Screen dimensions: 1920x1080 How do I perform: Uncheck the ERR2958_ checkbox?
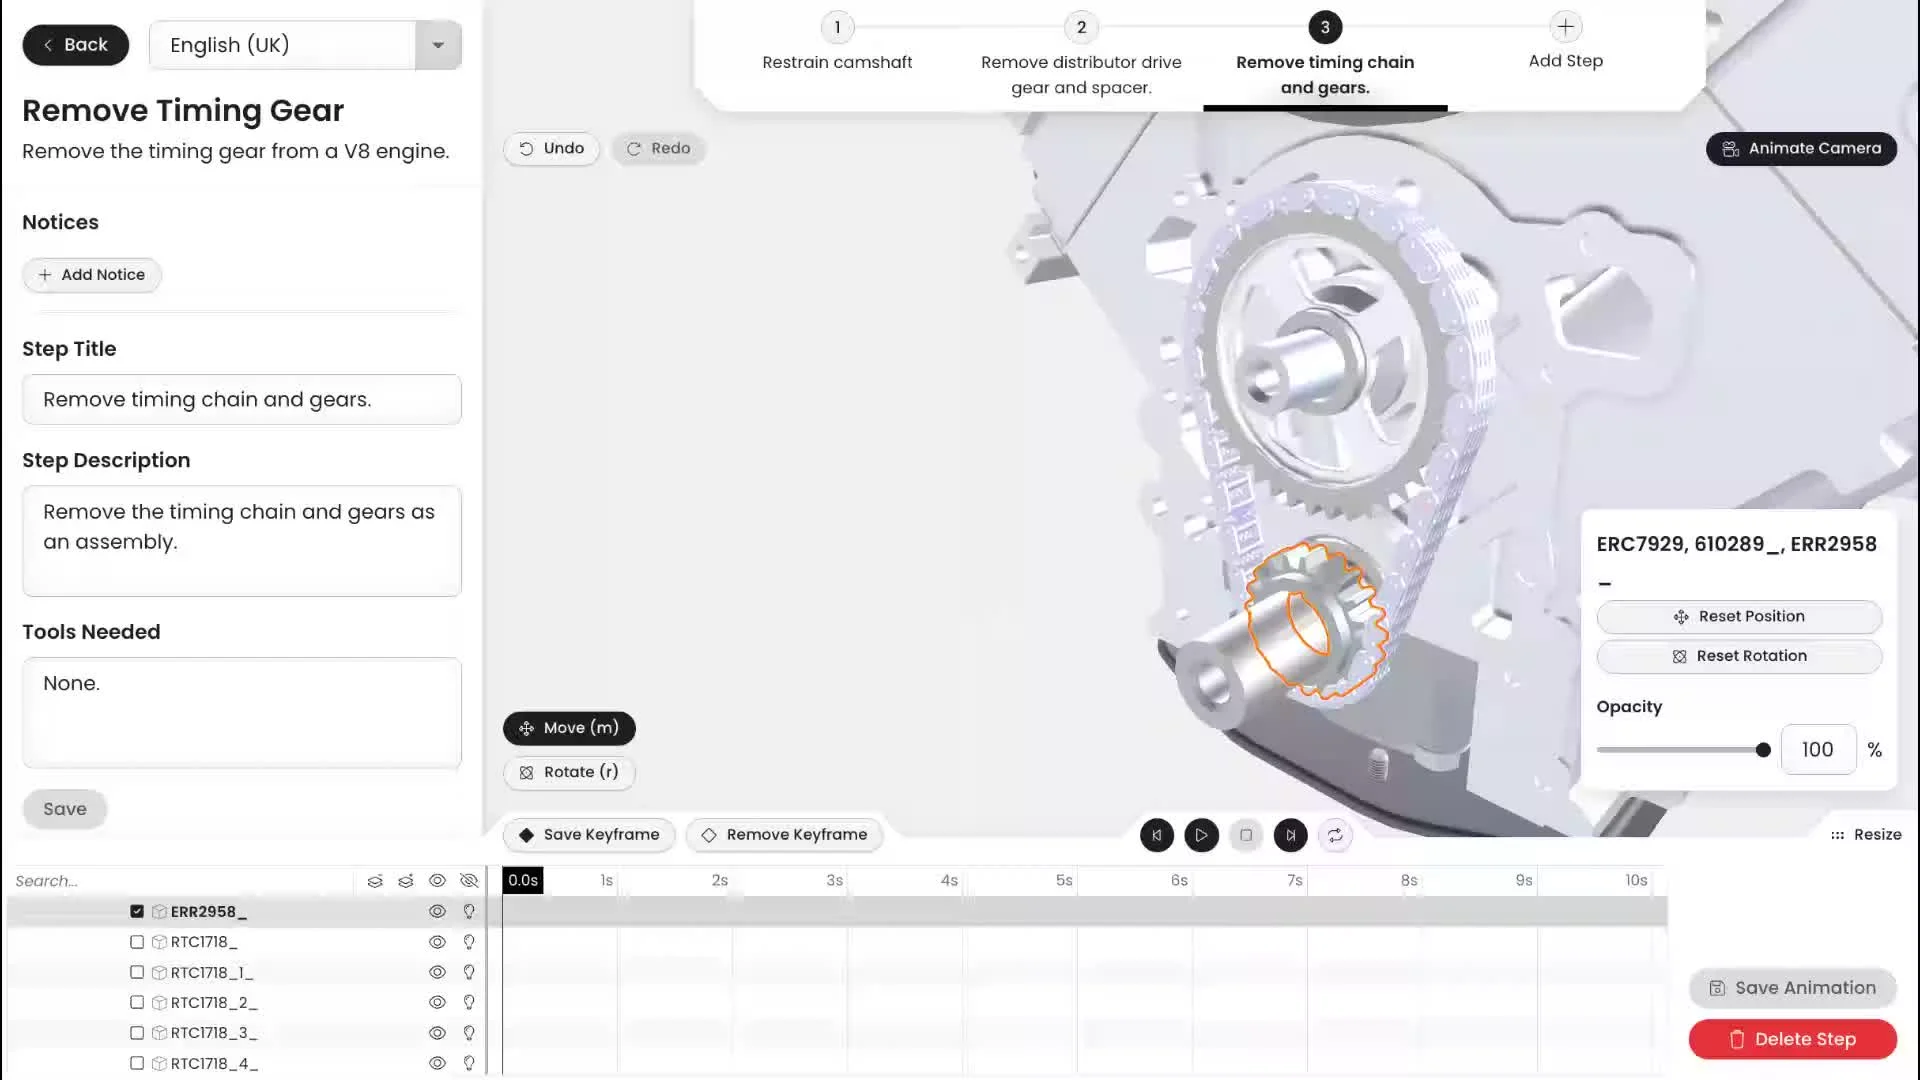pyautogui.click(x=137, y=912)
